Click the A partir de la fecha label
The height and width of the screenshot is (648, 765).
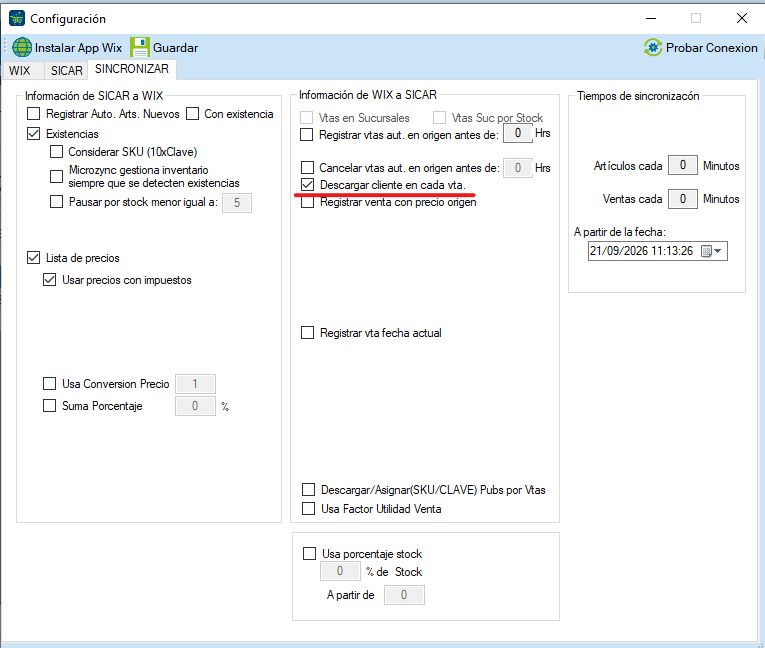620,232
